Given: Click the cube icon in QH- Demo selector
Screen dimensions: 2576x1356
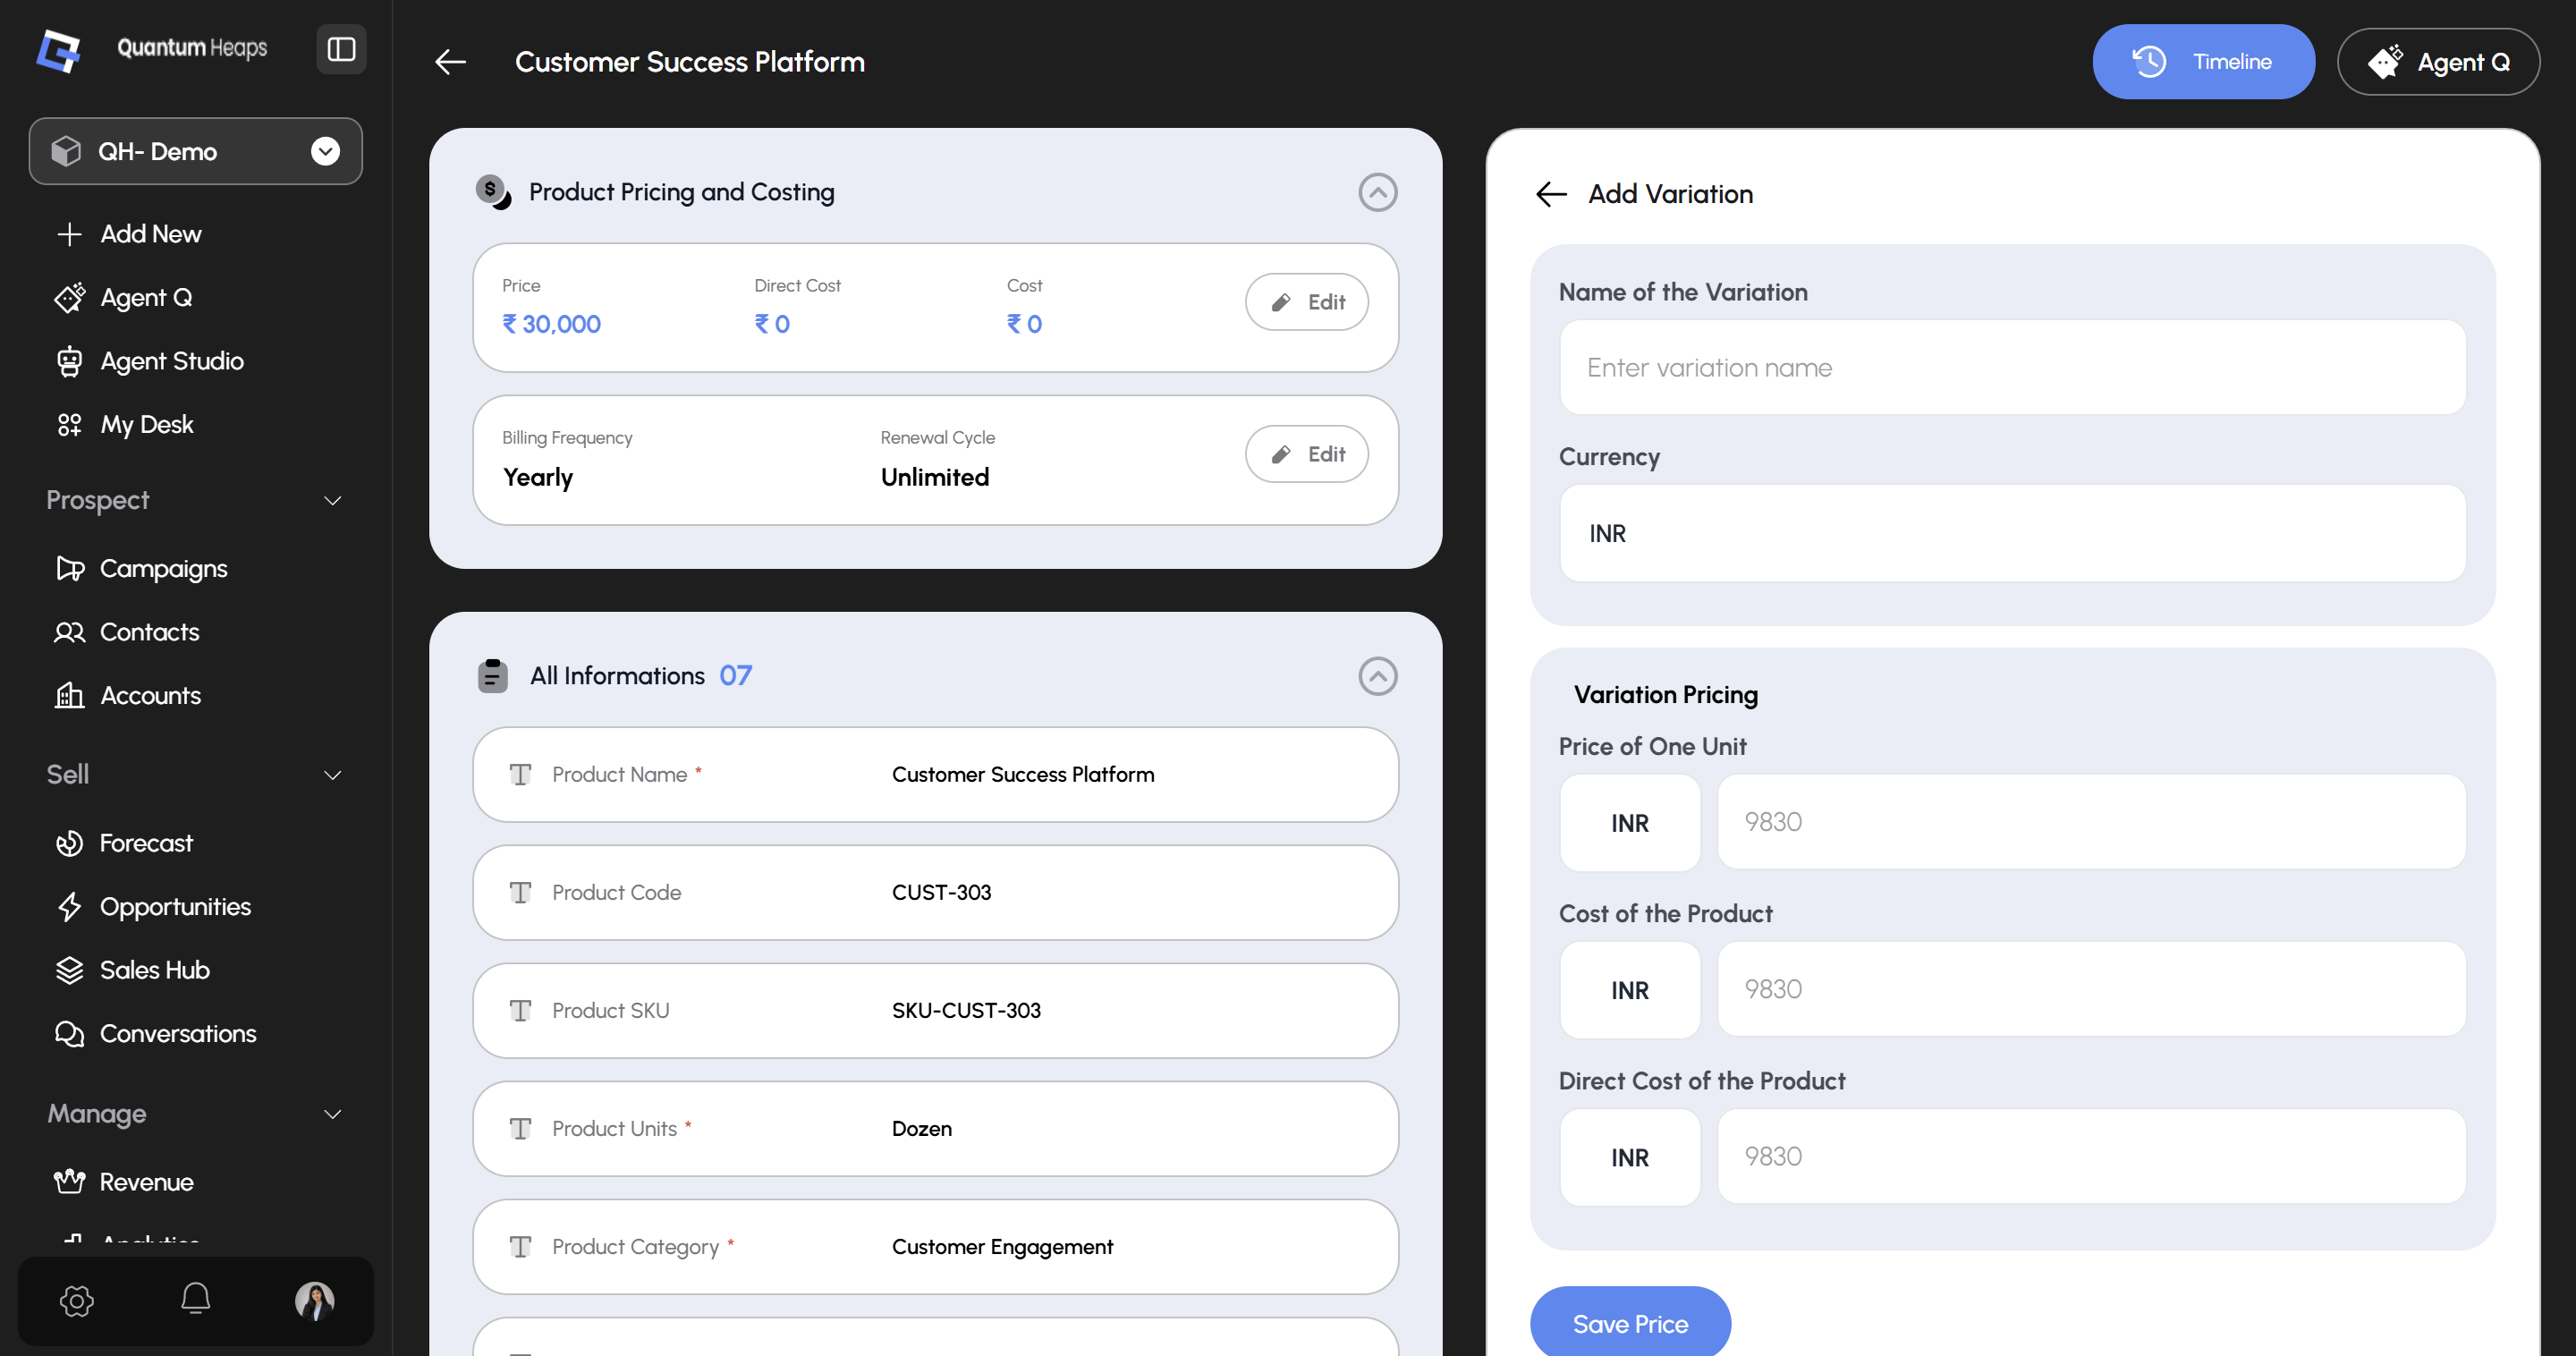Looking at the screenshot, I should click(66, 151).
